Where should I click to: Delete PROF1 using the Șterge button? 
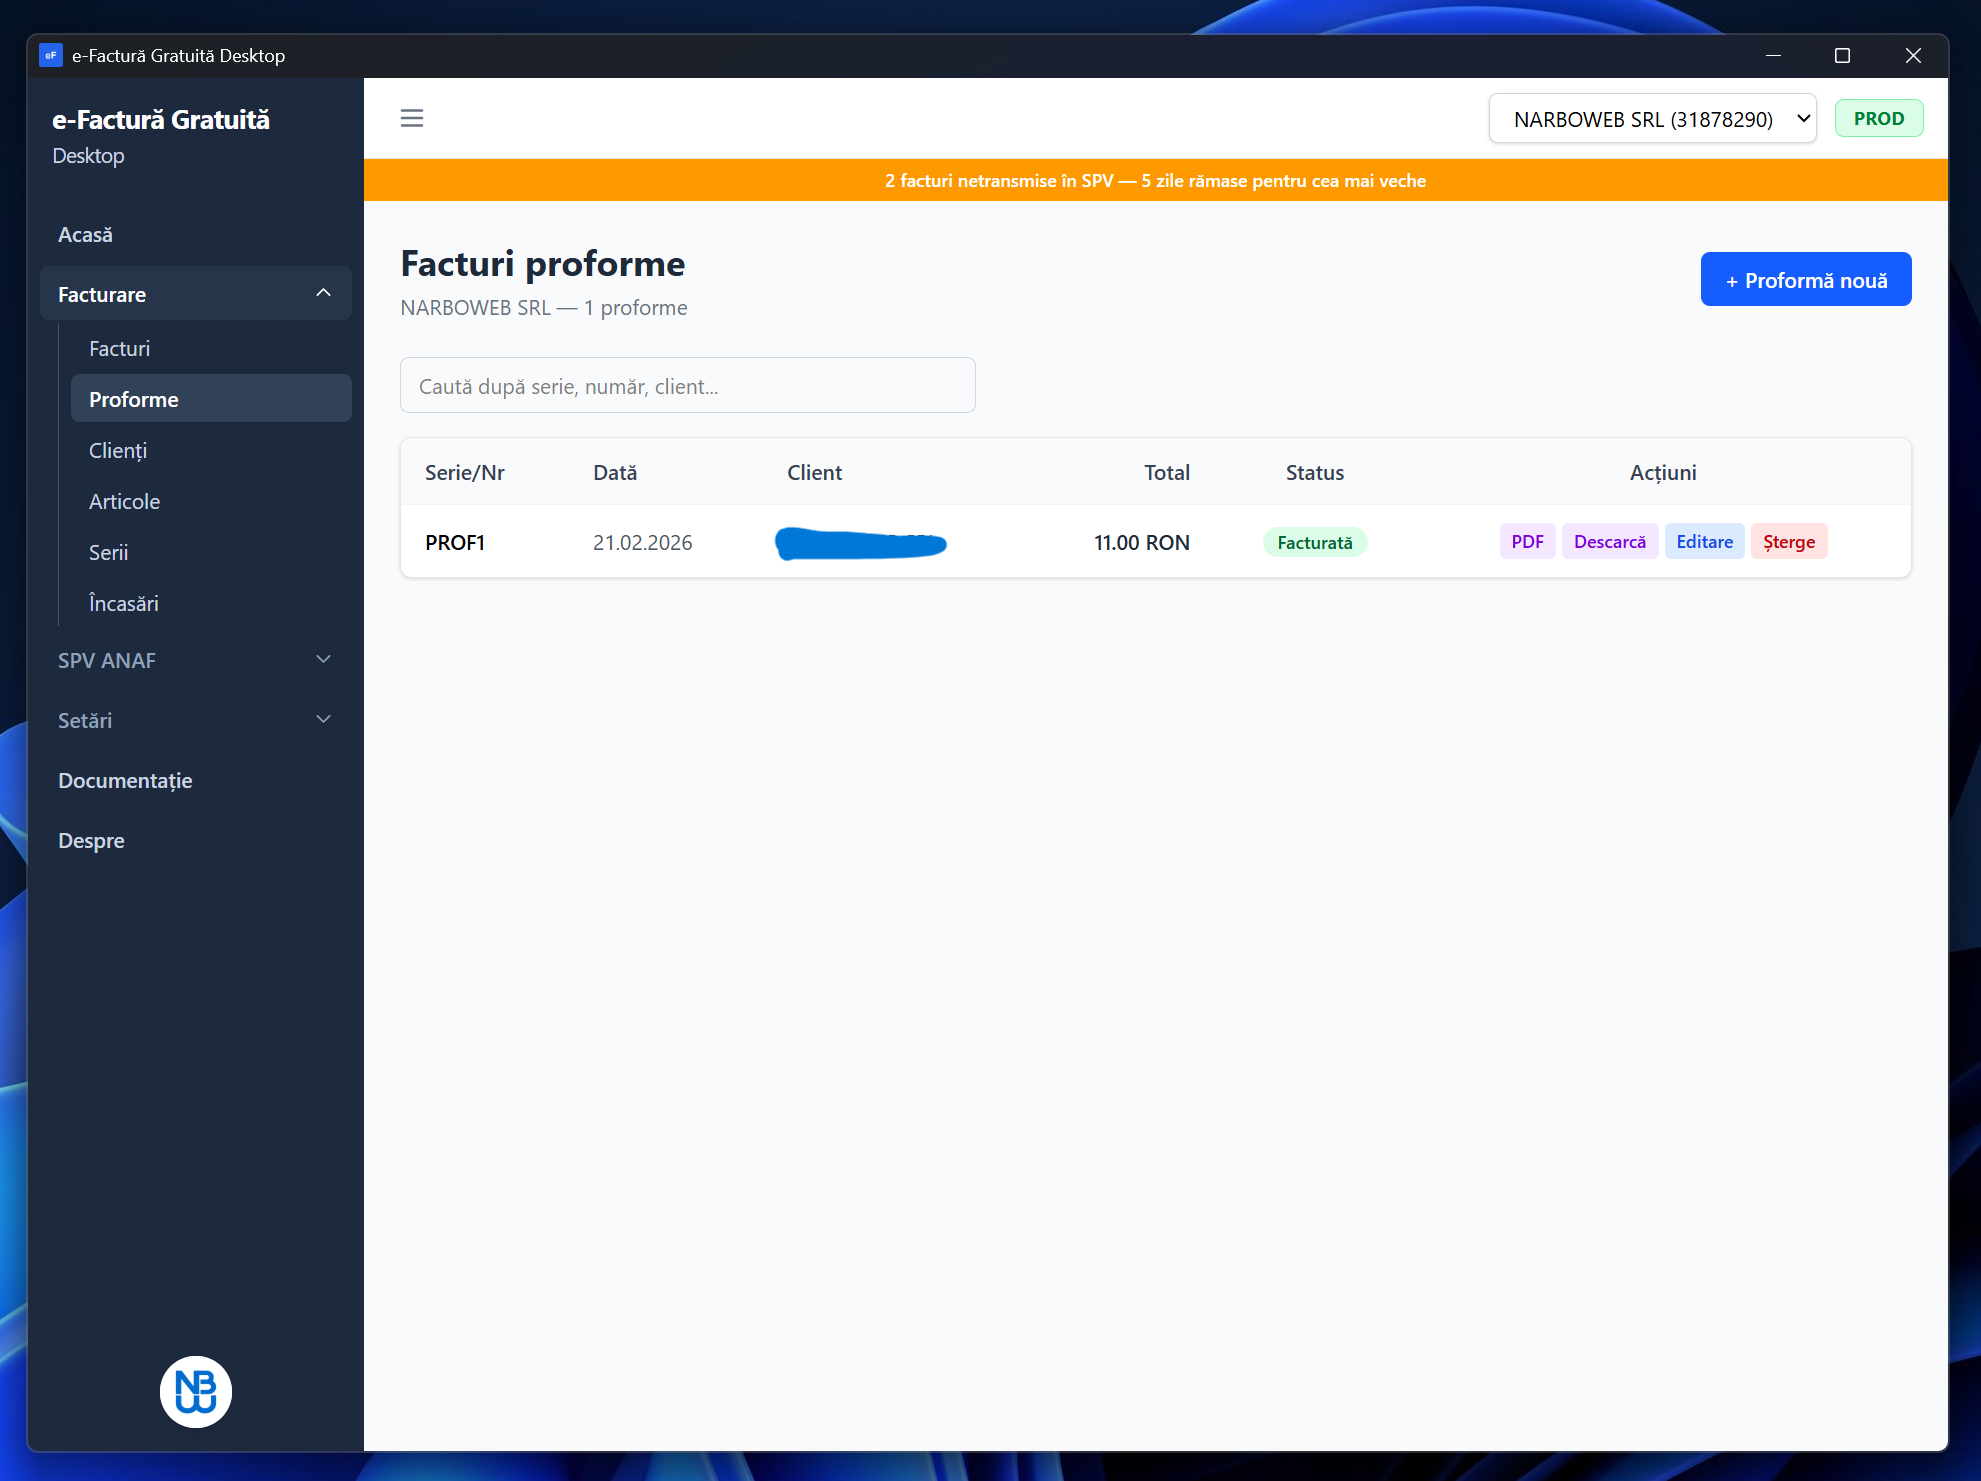pos(1788,542)
